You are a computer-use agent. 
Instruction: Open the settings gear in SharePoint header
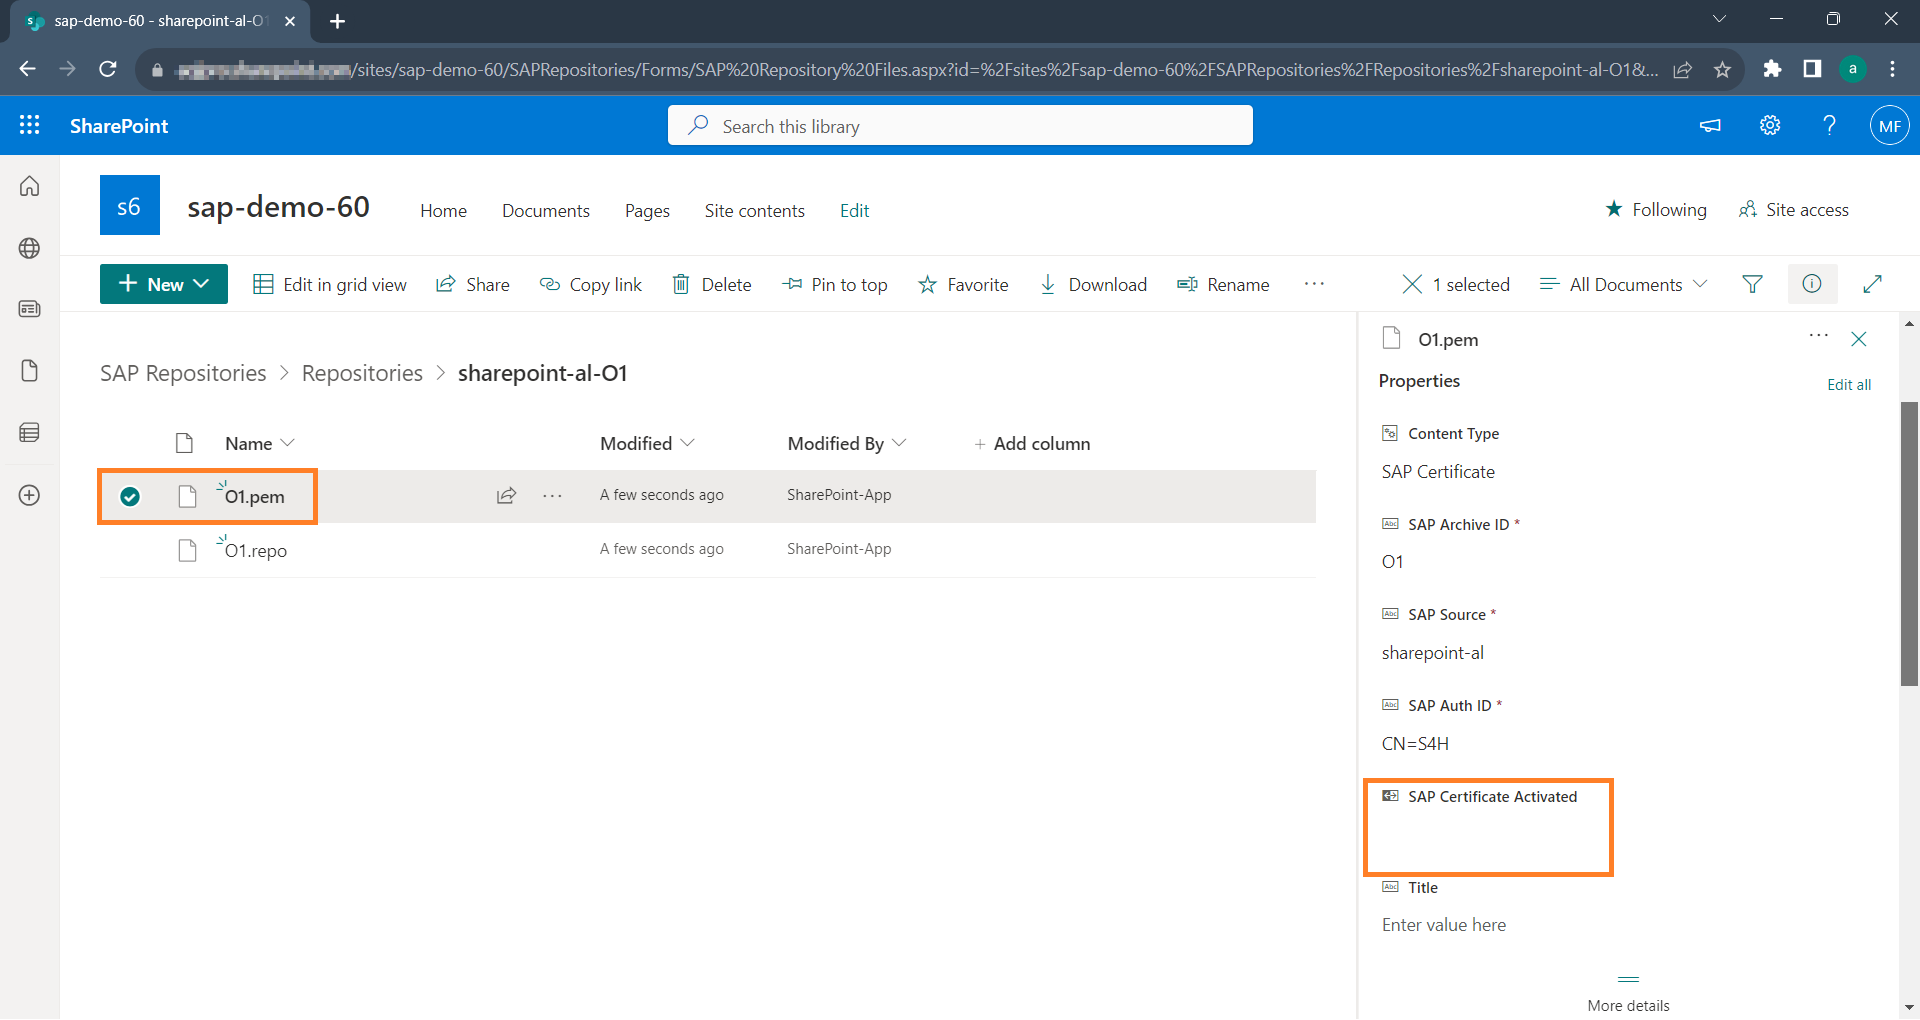[x=1770, y=125]
